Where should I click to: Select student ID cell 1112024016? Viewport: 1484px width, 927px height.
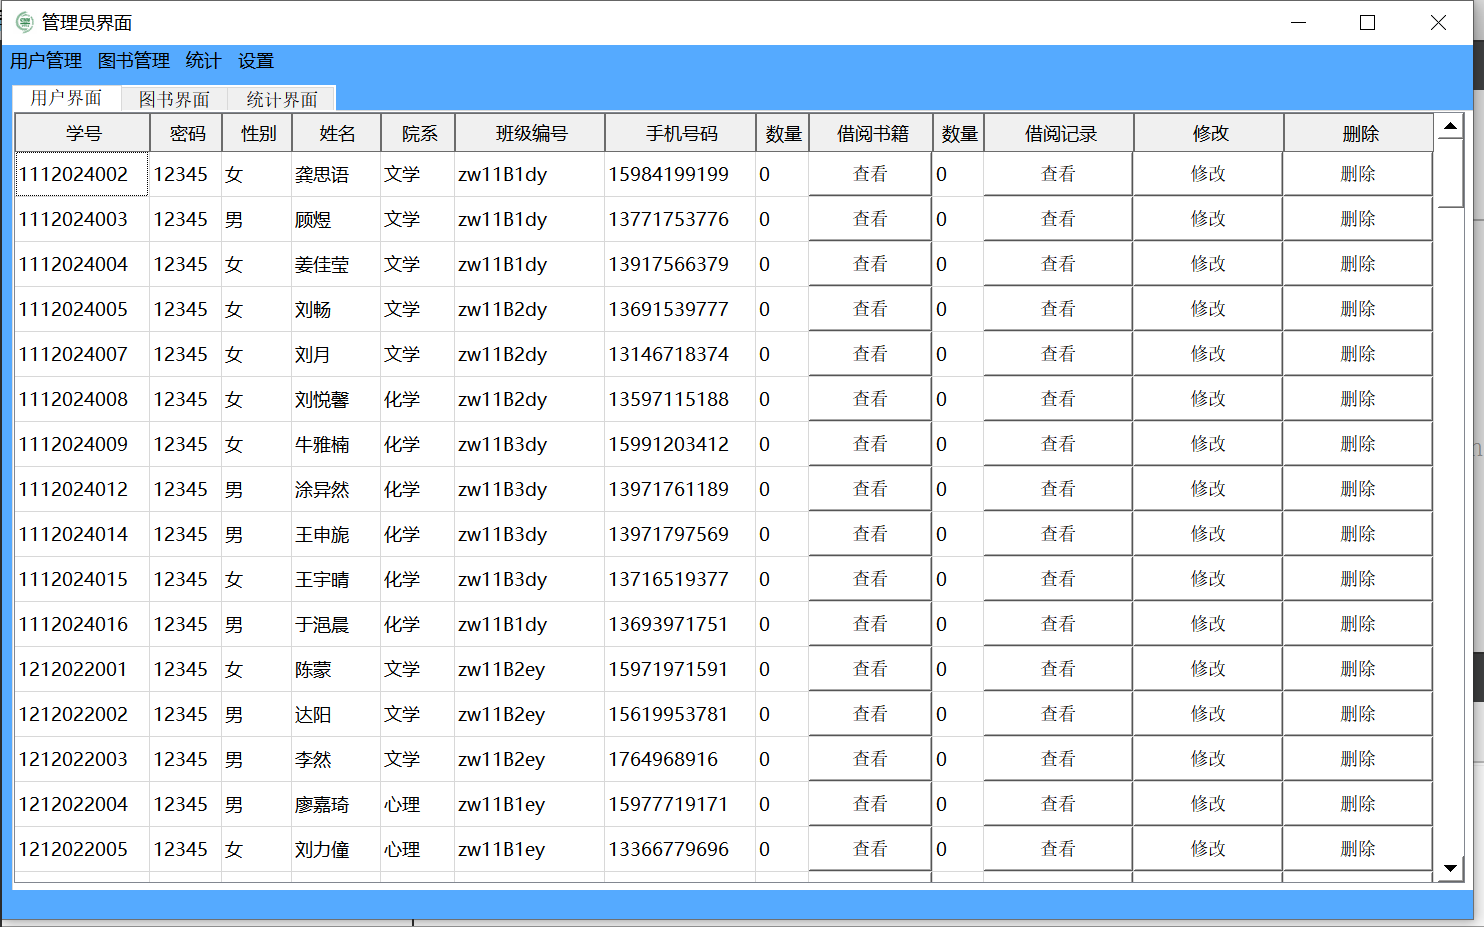82,624
